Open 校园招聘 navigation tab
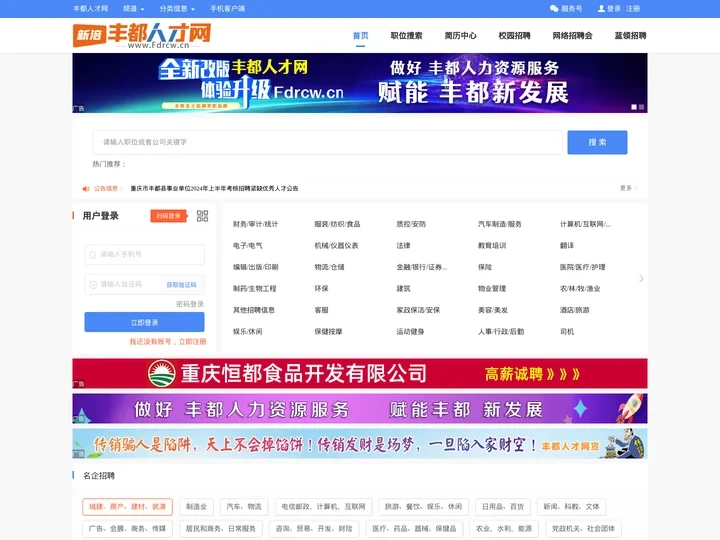Image resolution: width=720 pixels, height=540 pixels. point(514,35)
